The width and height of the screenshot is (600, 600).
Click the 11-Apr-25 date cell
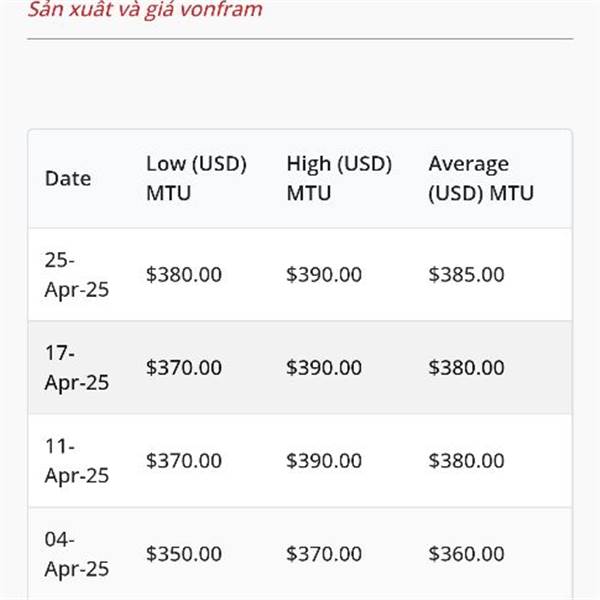pyautogui.click(x=77, y=461)
